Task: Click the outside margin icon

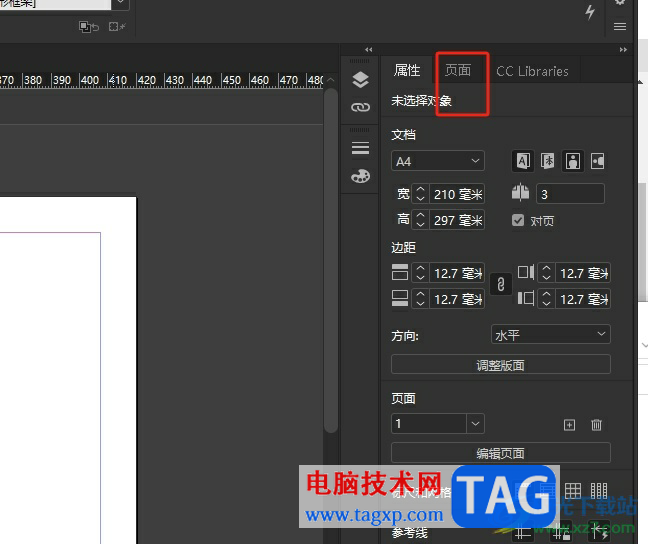Action: click(526, 298)
